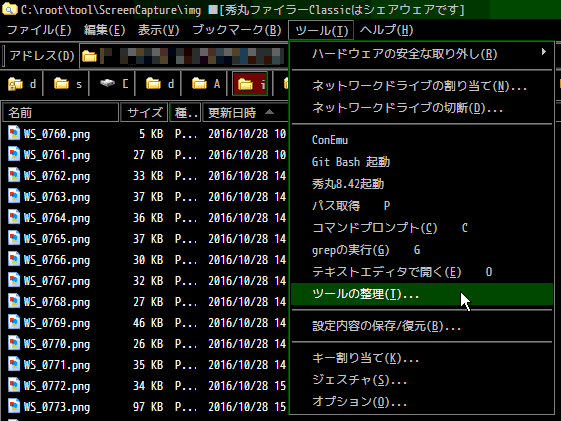Click the 46 KB size cell
Image resolution: width=561 pixels, height=421 pixels.
(x=148, y=323)
